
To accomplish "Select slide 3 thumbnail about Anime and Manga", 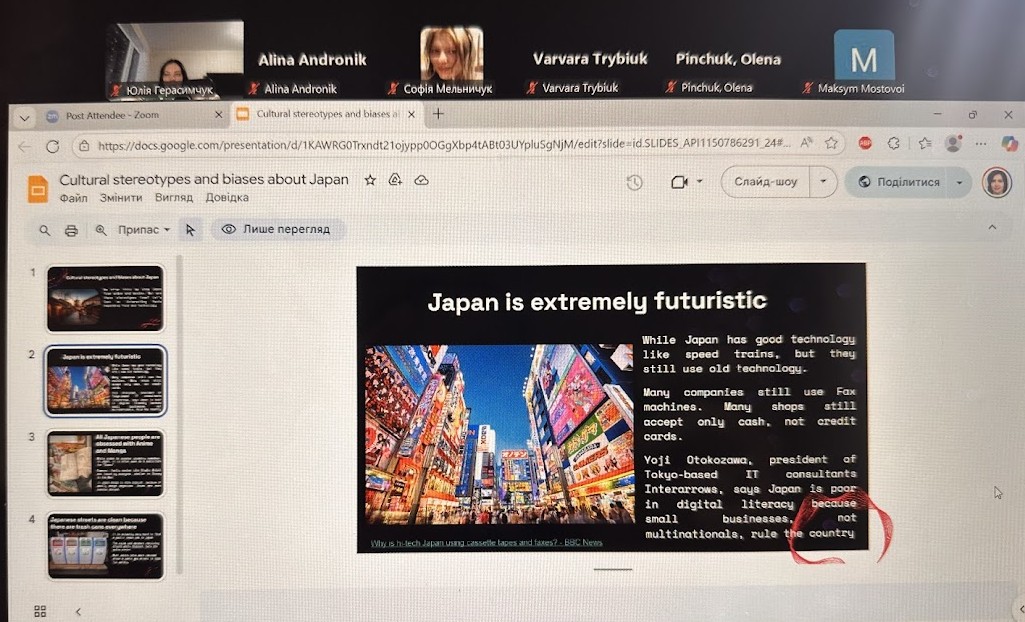I will click(105, 463).
